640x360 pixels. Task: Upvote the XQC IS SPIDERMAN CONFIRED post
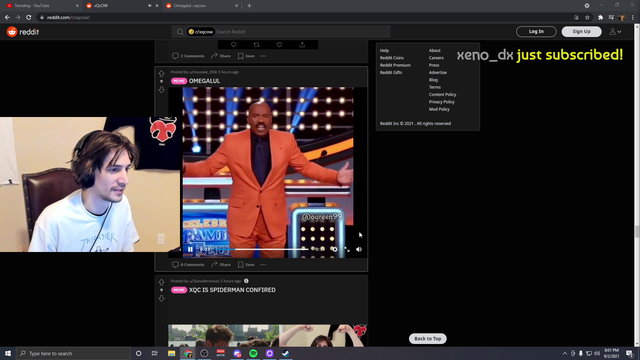(x=161, y=282)
